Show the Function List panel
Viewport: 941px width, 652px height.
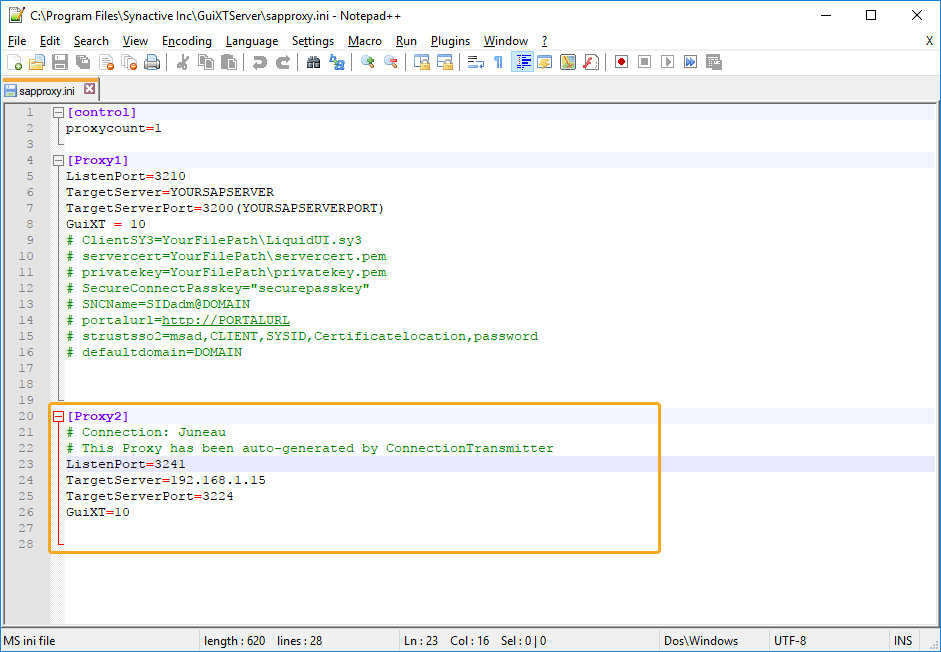pos(591,62)
